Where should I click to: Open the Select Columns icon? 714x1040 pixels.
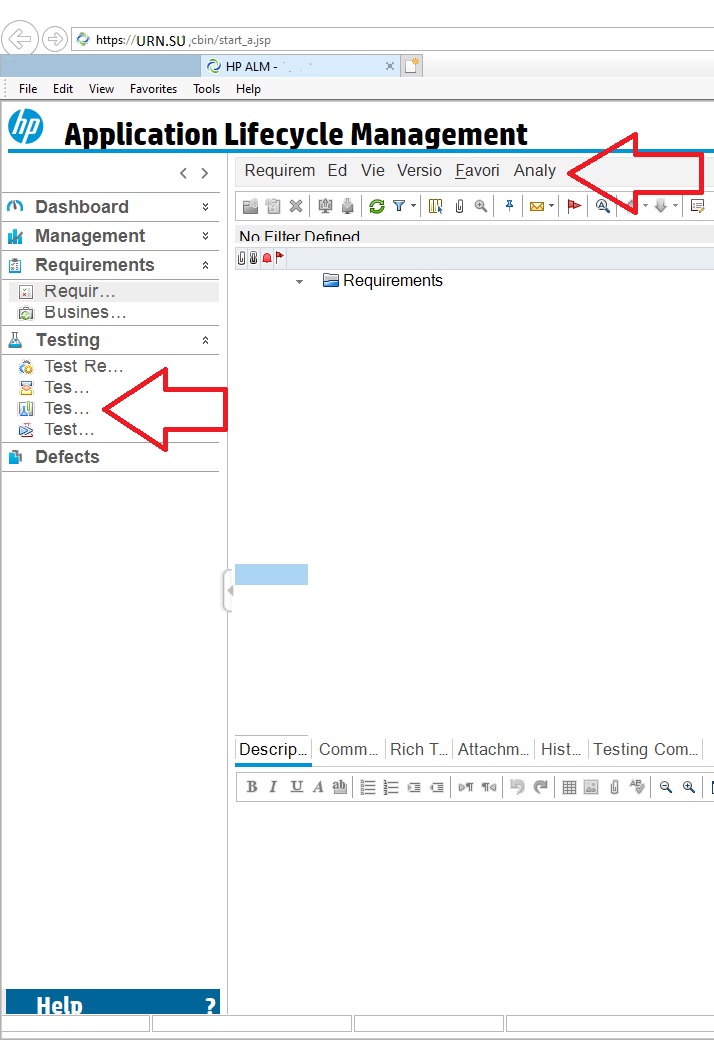pos(435,206)
